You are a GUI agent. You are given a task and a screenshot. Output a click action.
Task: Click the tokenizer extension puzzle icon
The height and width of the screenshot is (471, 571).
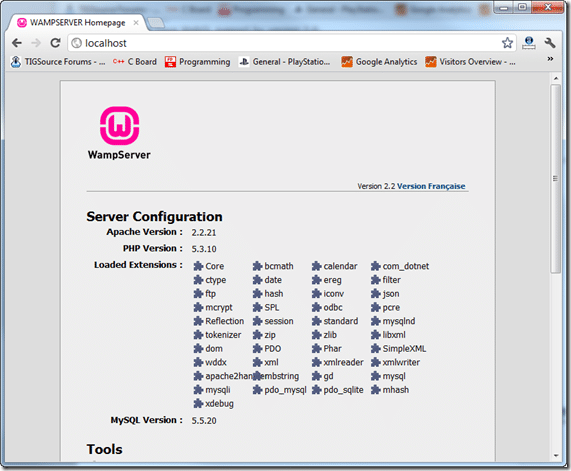pyautogui.click(x=198, y=335)
